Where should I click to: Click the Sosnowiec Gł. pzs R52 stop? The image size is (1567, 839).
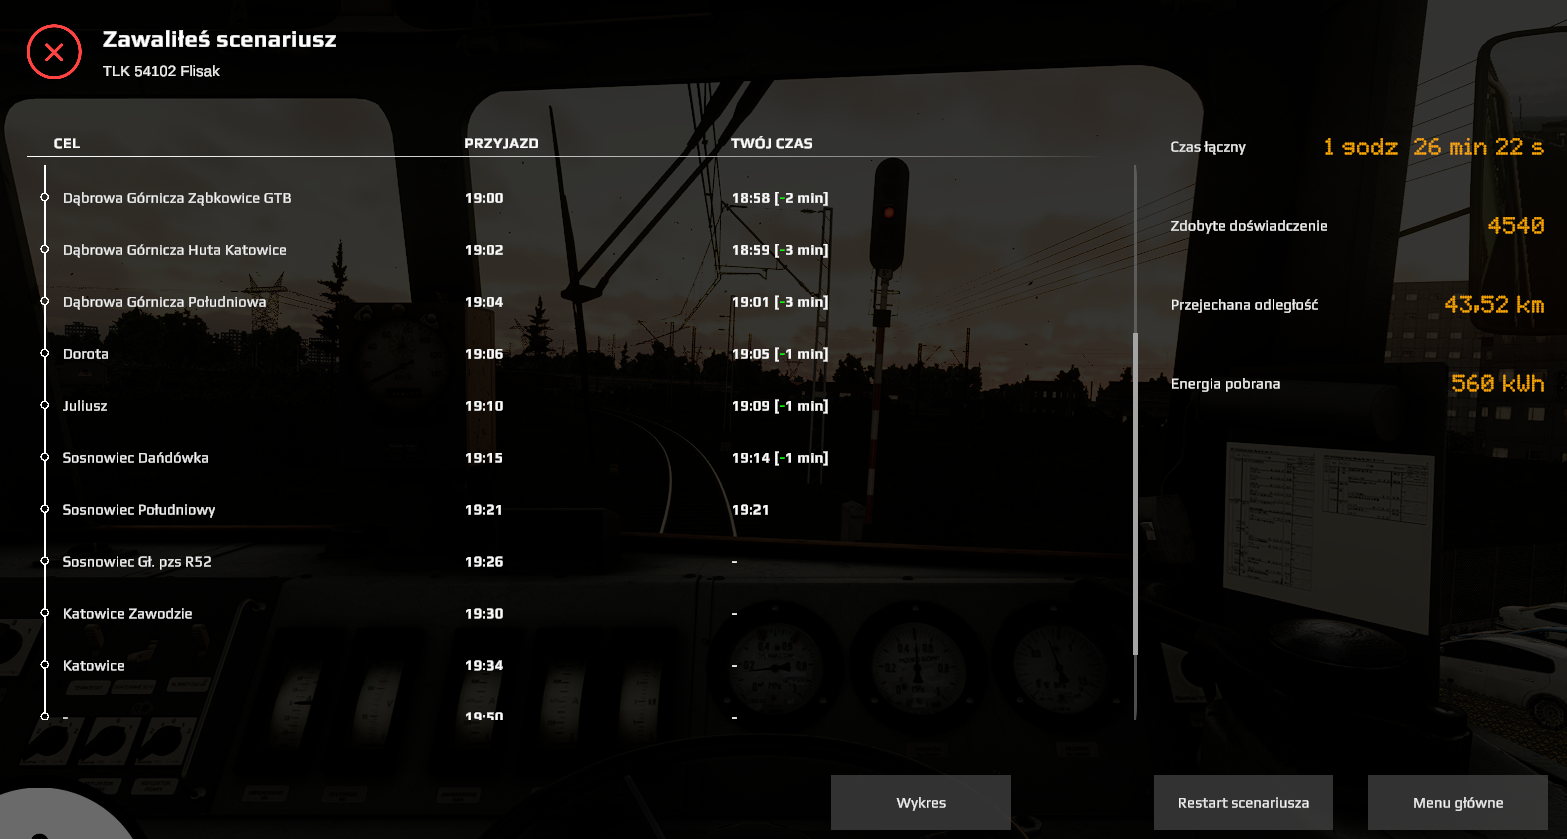tap(137, 562)
